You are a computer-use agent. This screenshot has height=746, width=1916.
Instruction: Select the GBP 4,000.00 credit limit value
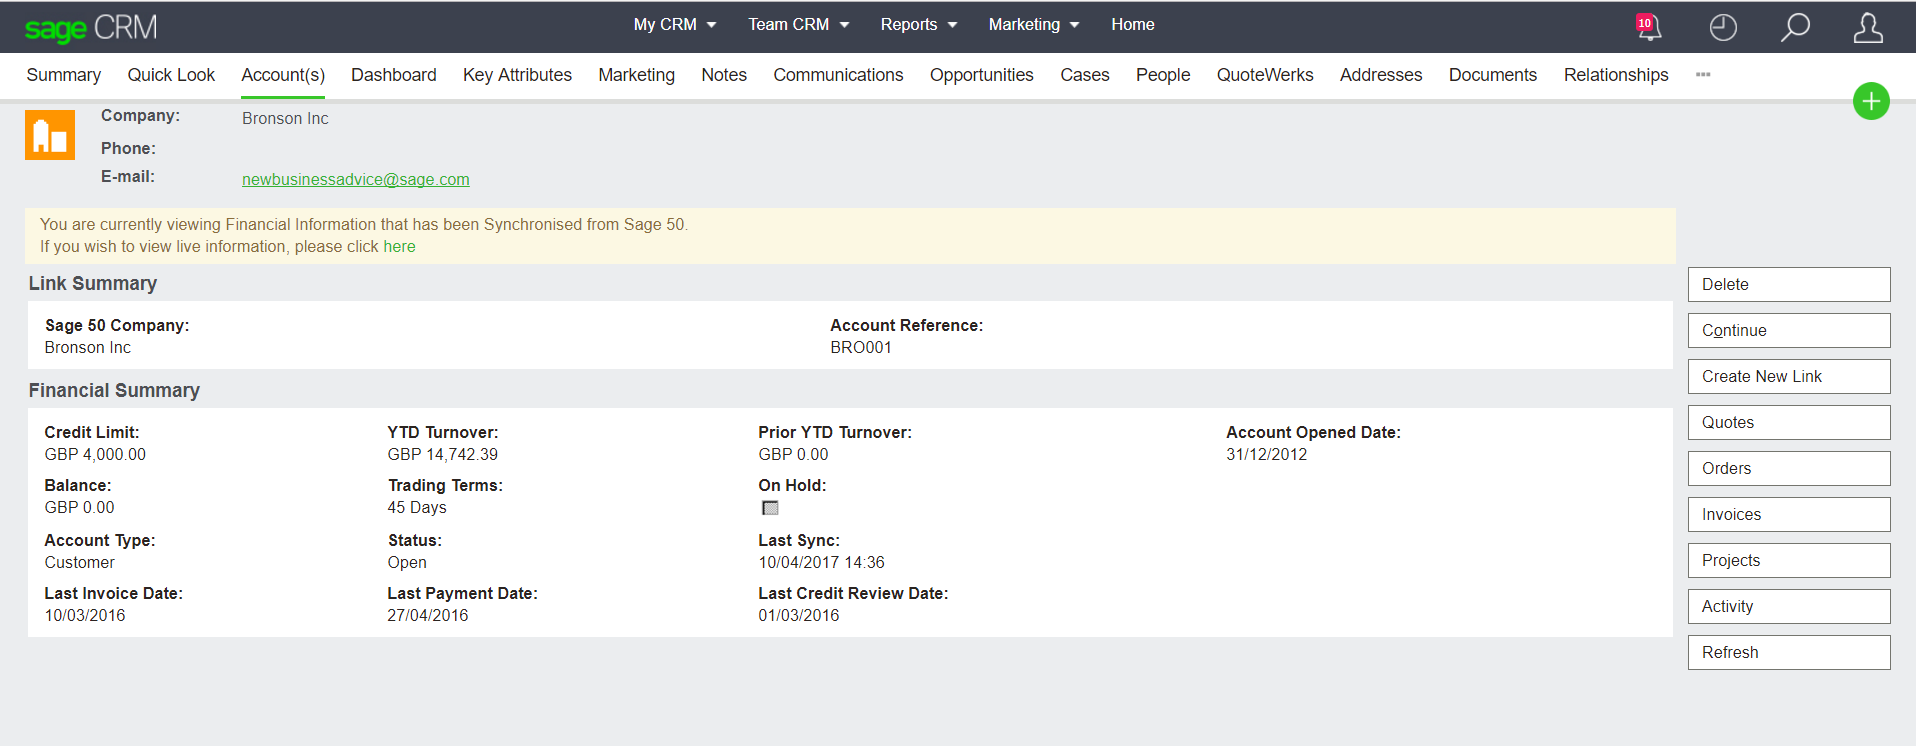click(x=95, y=455)
